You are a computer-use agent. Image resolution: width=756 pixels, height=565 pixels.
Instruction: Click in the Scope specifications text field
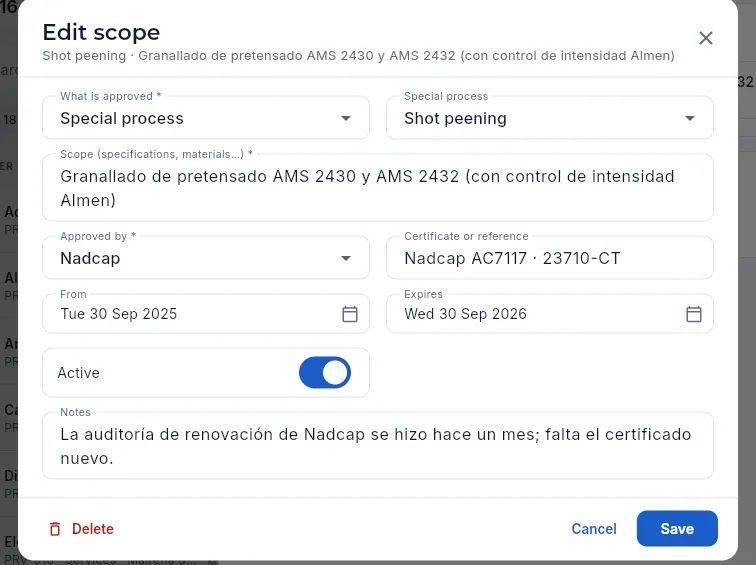[378, 188]
